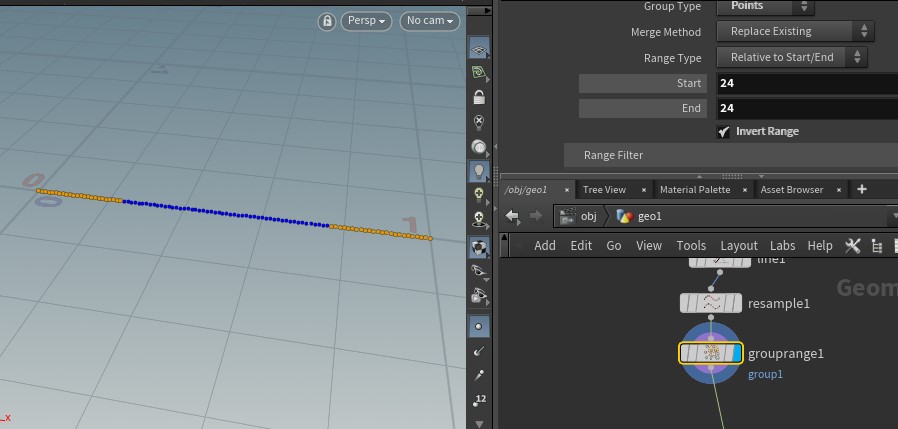Open the Add menu in network editor
This screenshot has height=429, width=898.
pos(545,246)
